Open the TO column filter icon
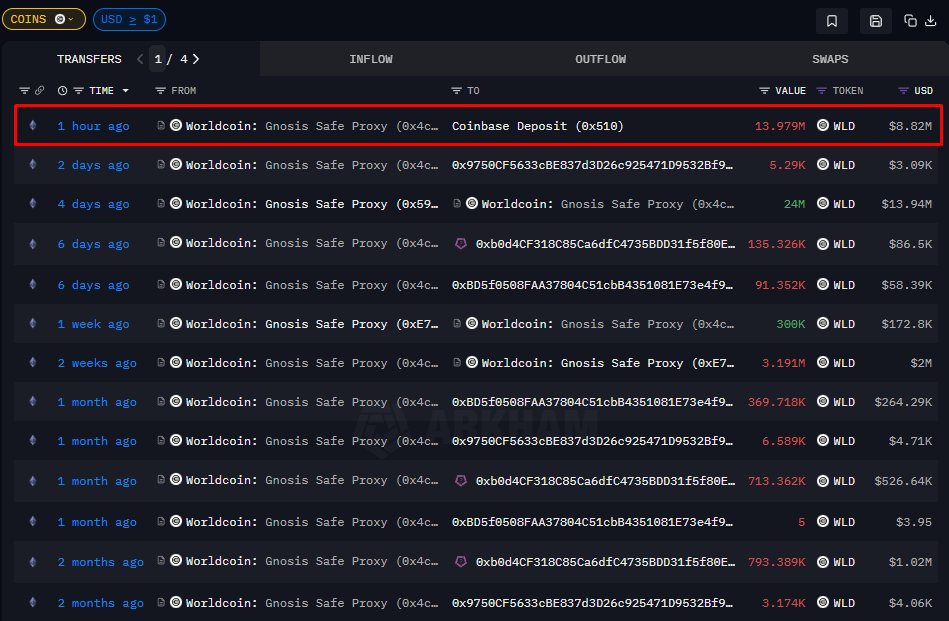This screenshot has height=621, width=949. click(x=457, y=91)
